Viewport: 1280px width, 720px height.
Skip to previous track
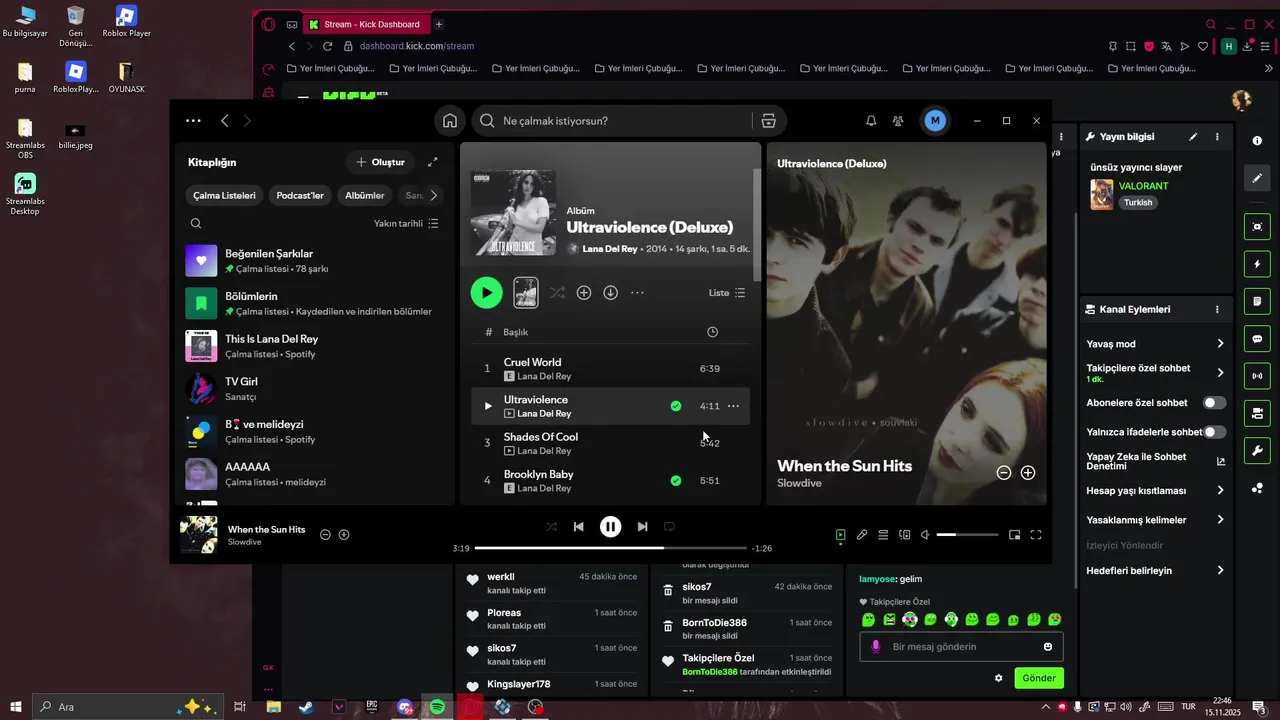(x=578, y=527)
